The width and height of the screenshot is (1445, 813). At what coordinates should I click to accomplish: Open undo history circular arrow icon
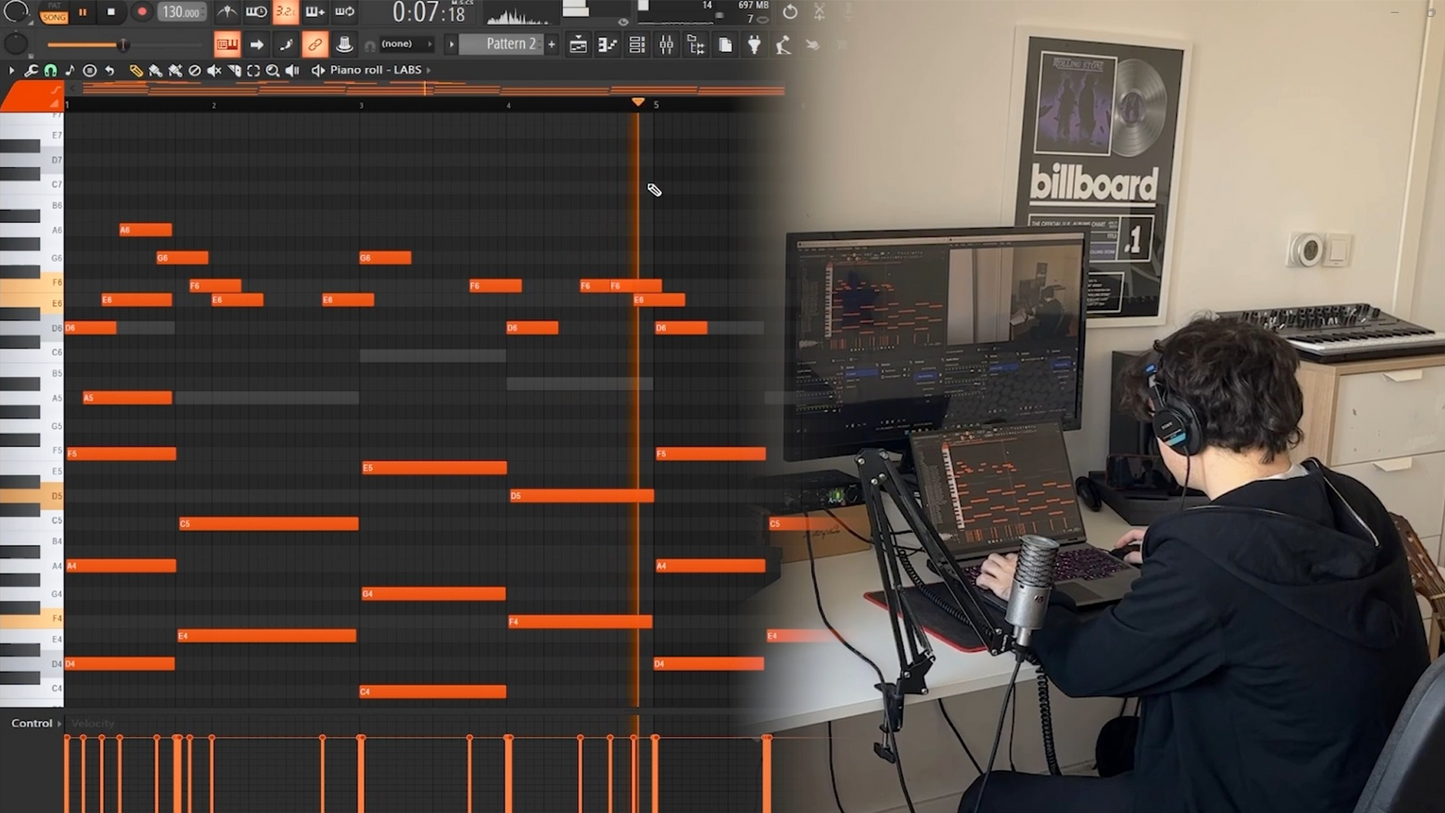[790, 12]
